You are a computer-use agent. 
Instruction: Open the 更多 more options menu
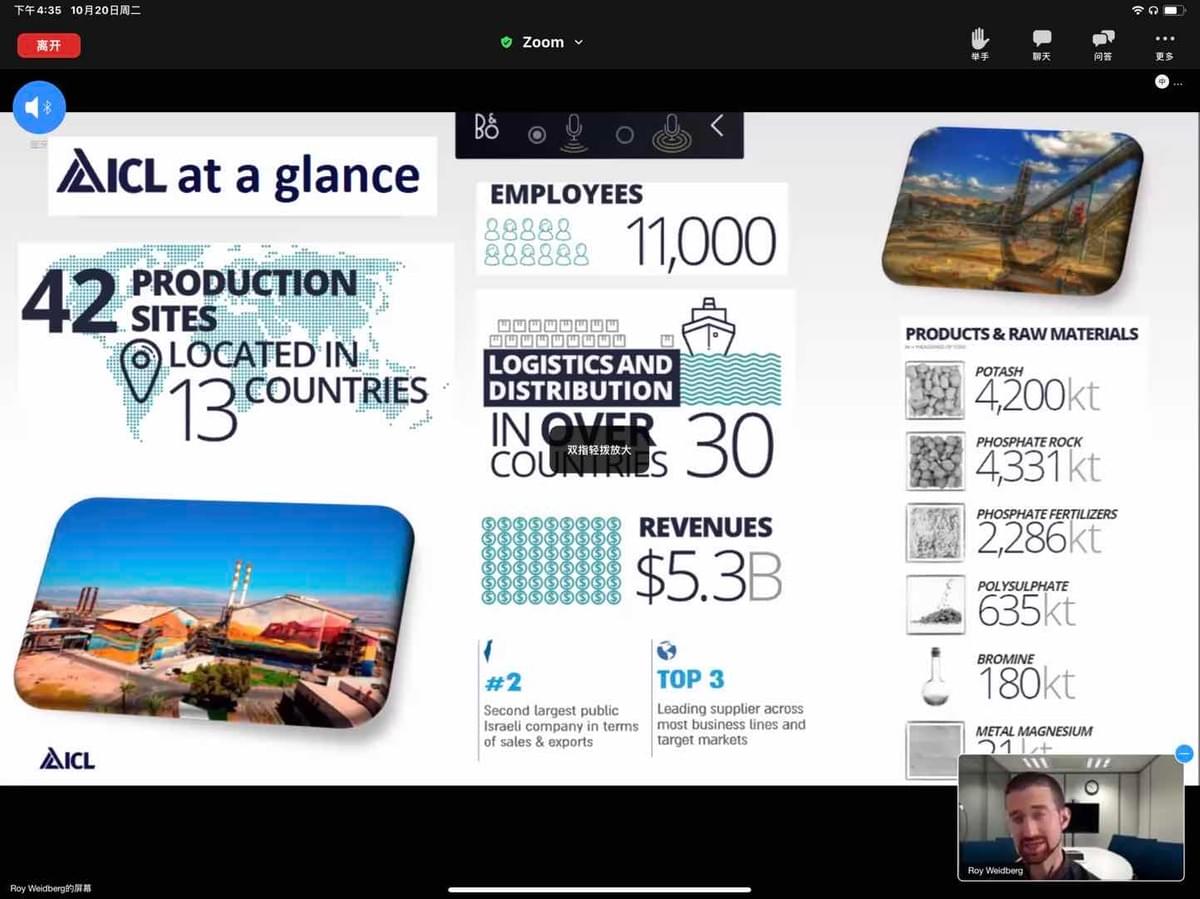1164,45
